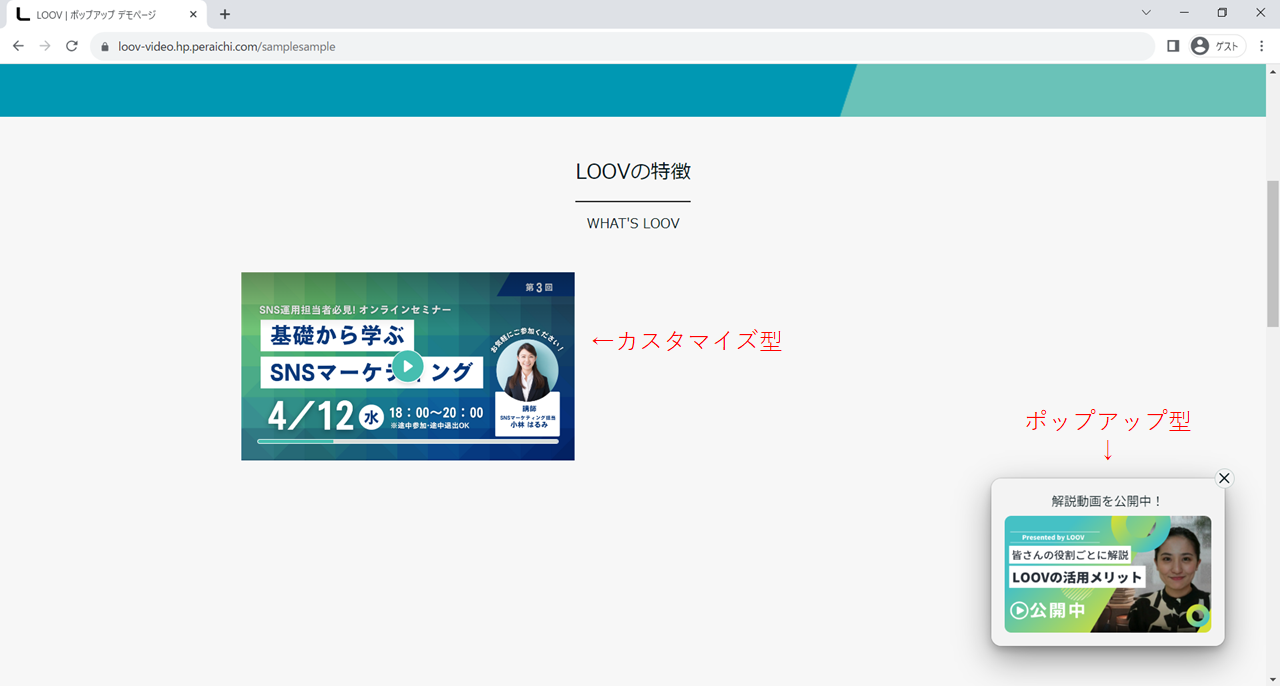Play the SNS marketing seminar video

click(407, 366)
